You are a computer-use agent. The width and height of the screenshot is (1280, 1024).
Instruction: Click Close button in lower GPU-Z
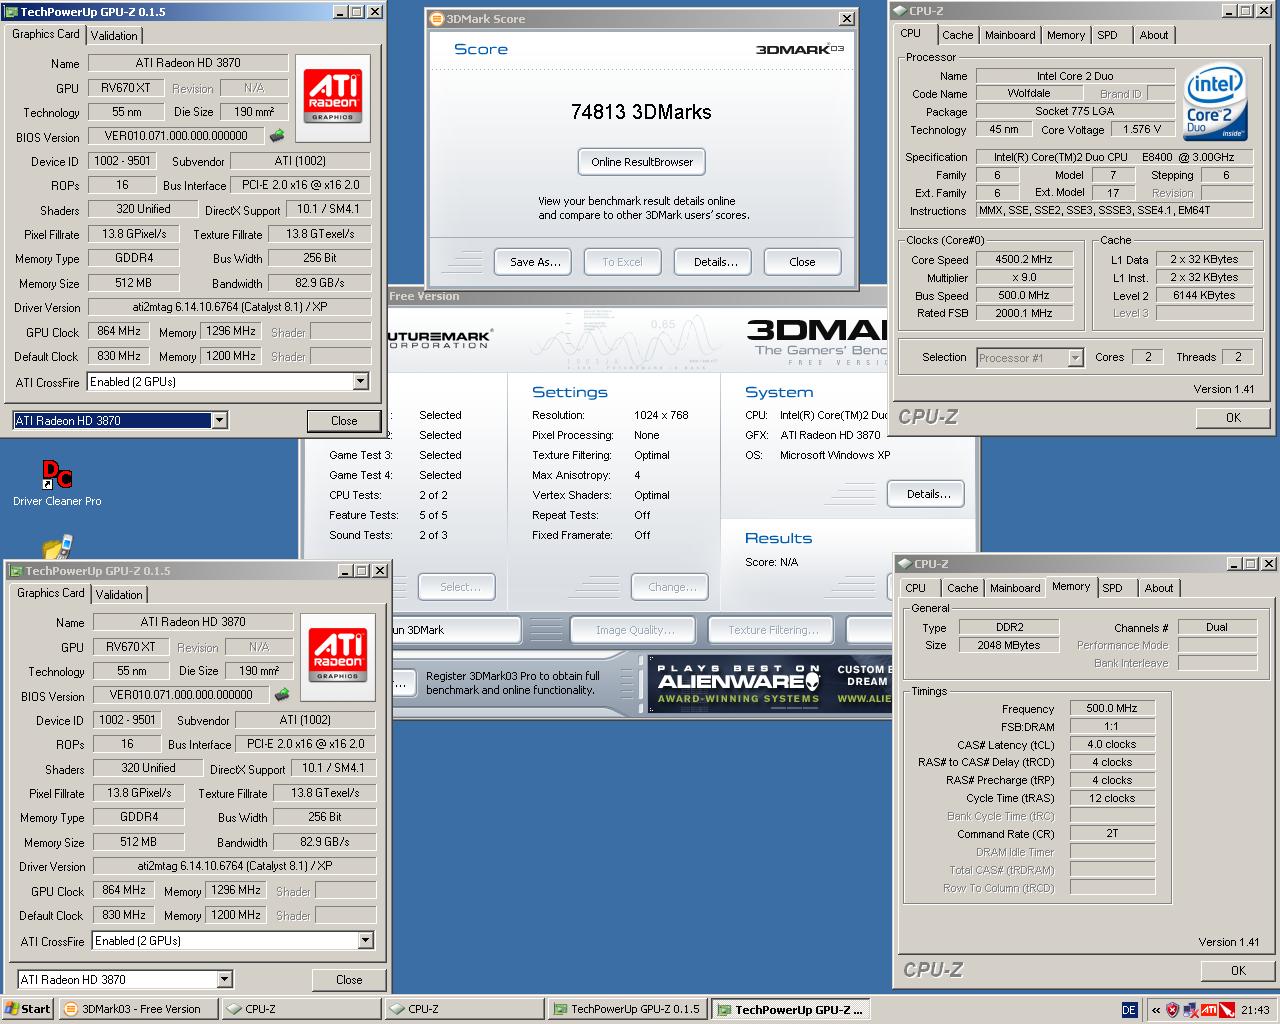(x=349, y=980)
